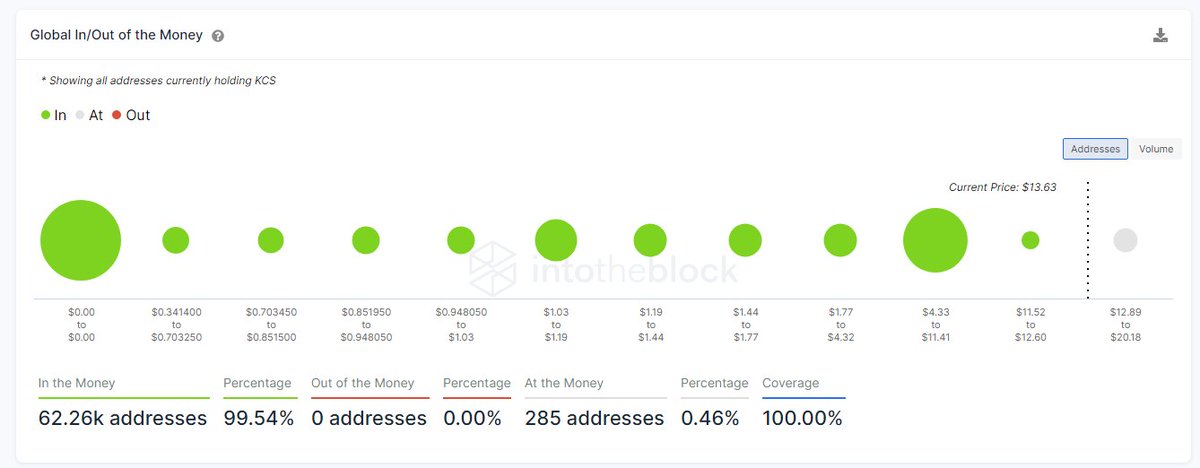The width and height of the screenshot is (1200, 468).
Task: Toggle the red Out legend item
Action: [x=131, y=115]
